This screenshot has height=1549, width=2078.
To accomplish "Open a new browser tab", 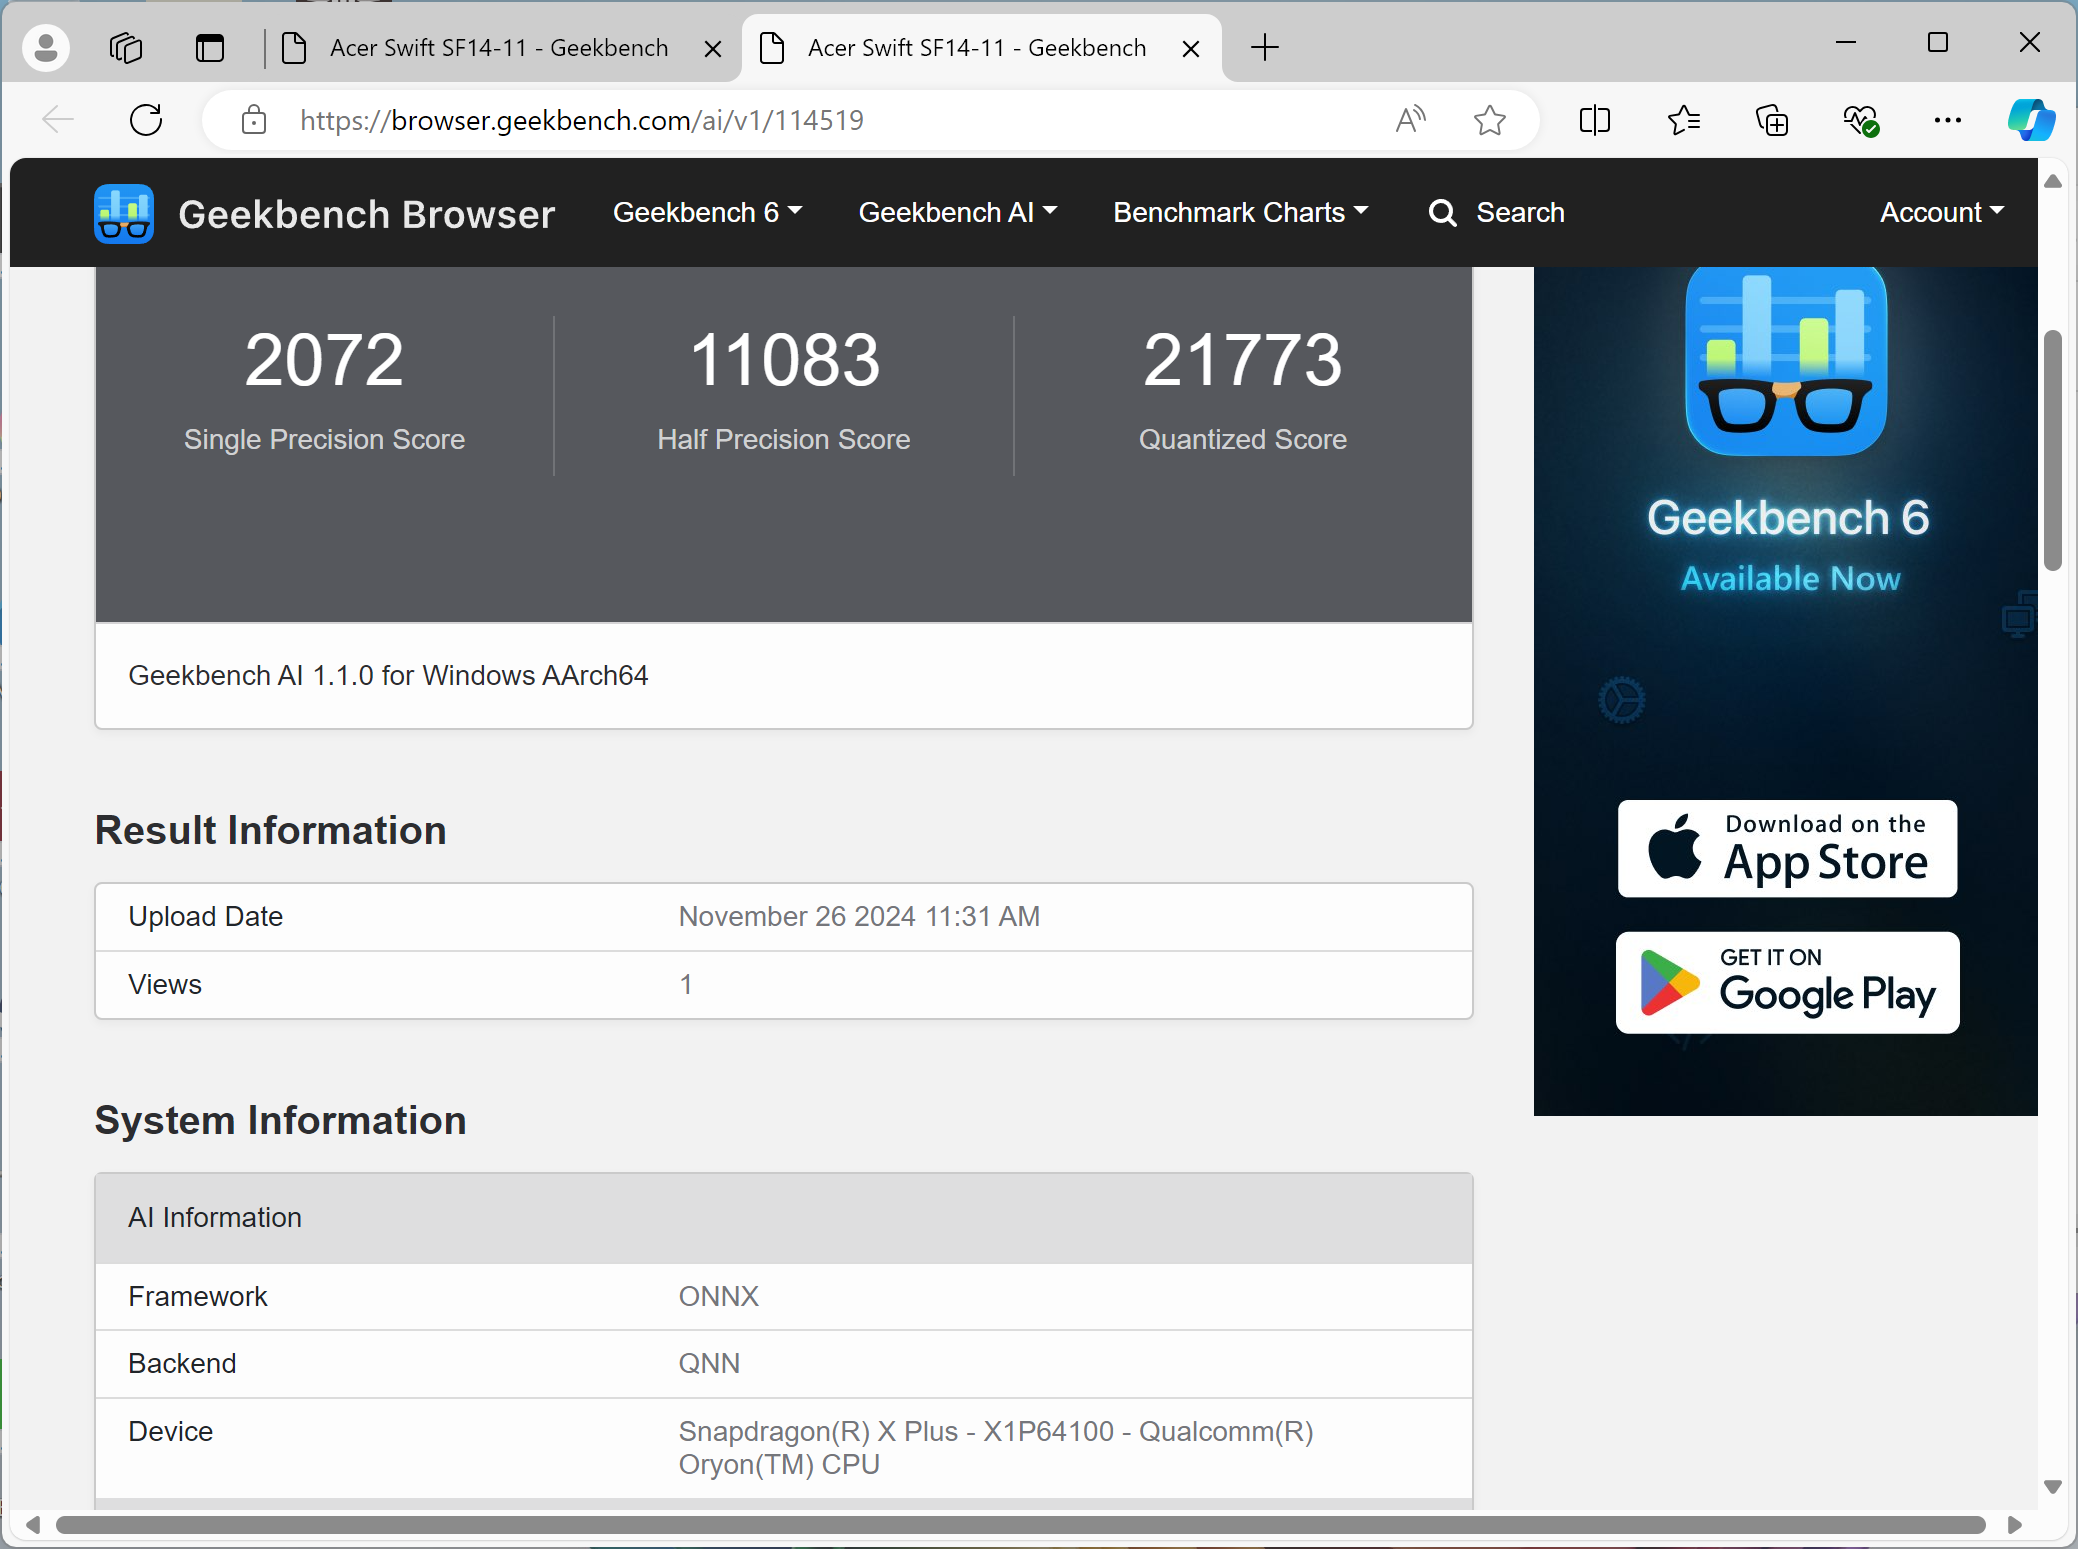I will (1265, 47).
